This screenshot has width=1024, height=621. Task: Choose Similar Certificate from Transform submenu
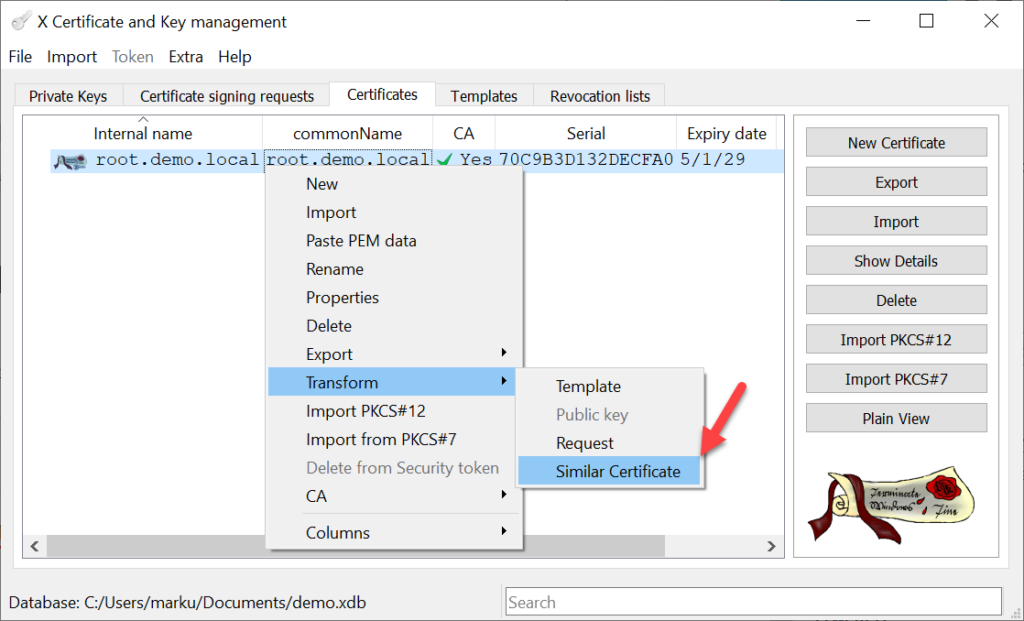pyautogui.click(x=617, y=472)
